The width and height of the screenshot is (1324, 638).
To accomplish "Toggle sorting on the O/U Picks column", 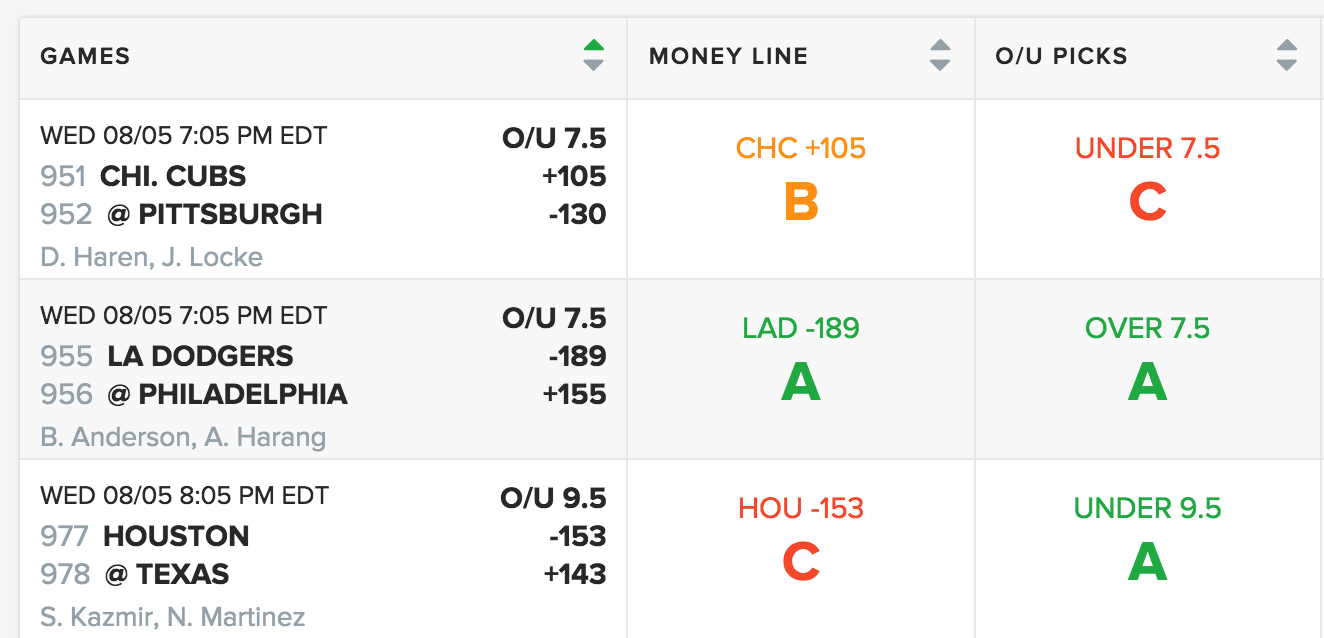I will pyautogui.click(x=1286, y=55).
